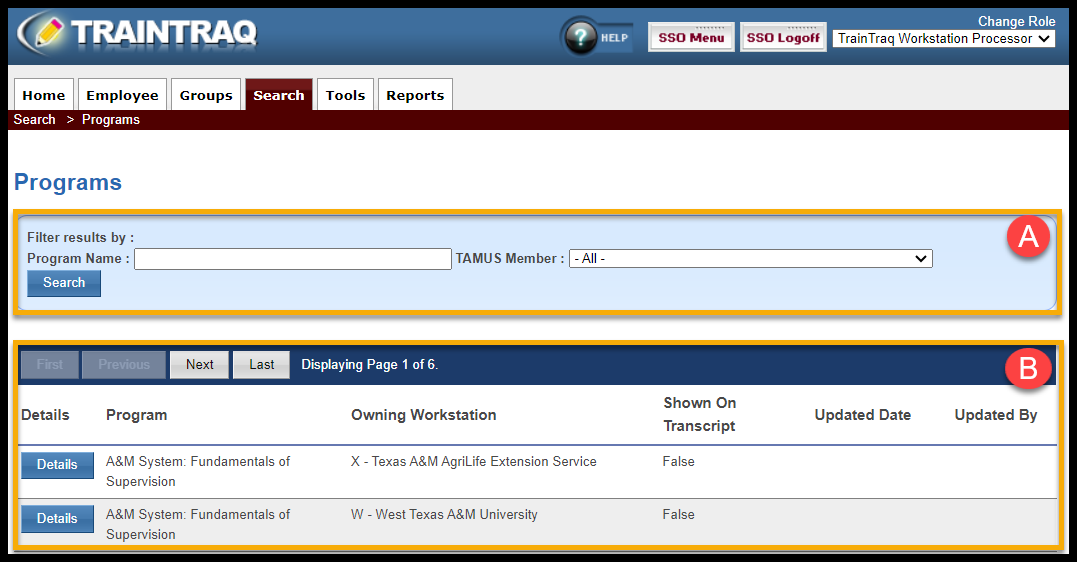Jump to the Last results page
The width and height of the screenshot is (1077, 562).
pos(261,365)
